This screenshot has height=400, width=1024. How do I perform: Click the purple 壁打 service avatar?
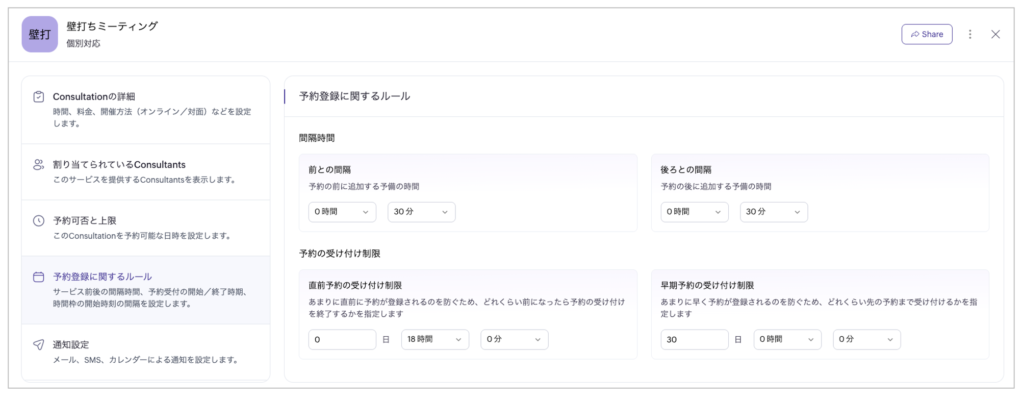coord(40,34)
